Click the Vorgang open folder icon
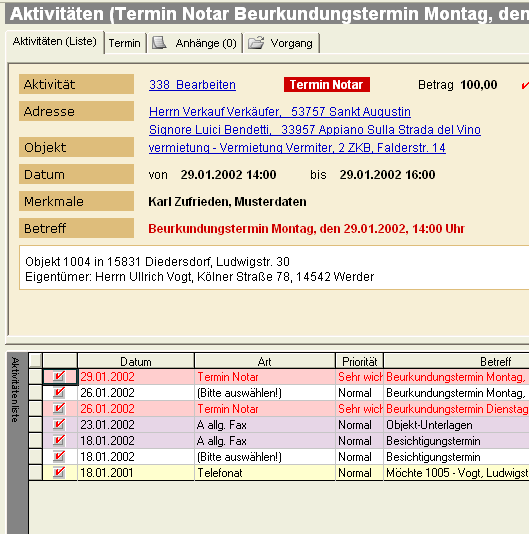The height and width of the screenshot is (534, 529). point(256,43)
